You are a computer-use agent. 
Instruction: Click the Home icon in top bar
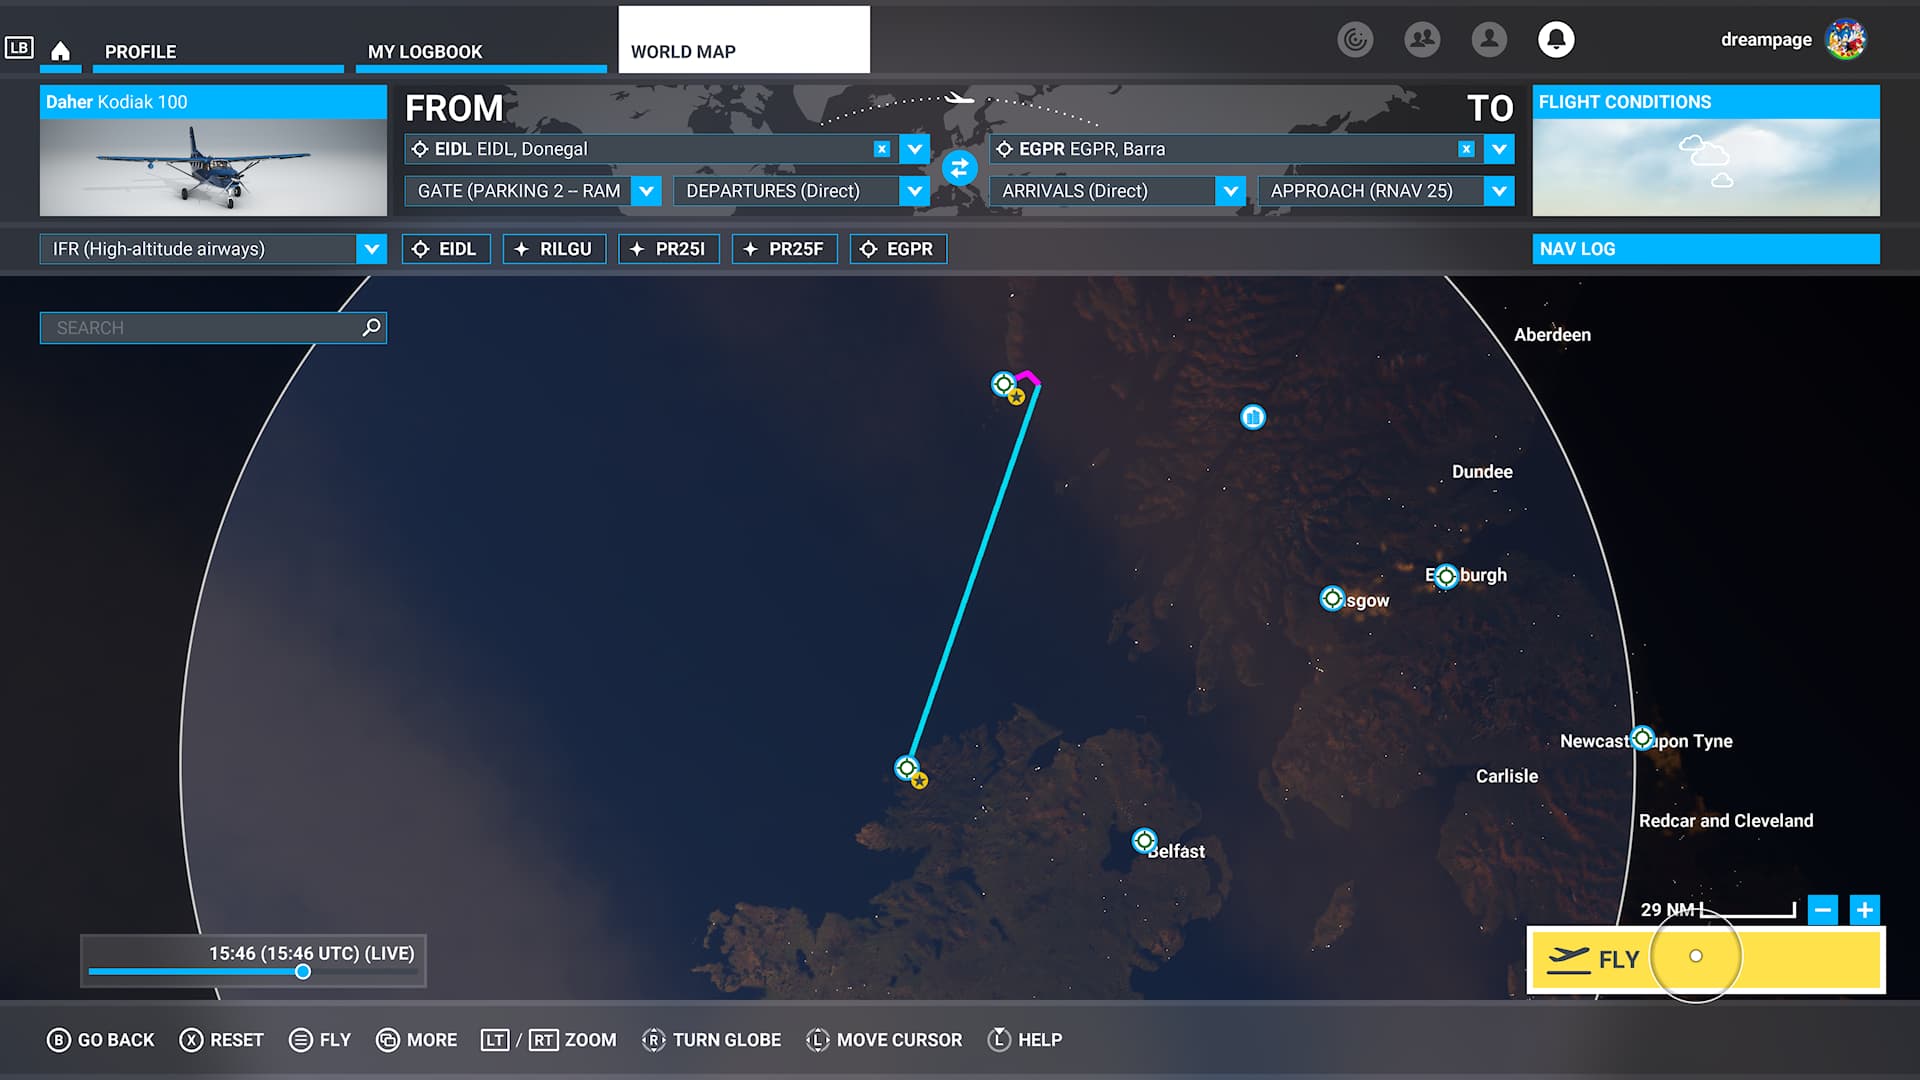[60, 51]
